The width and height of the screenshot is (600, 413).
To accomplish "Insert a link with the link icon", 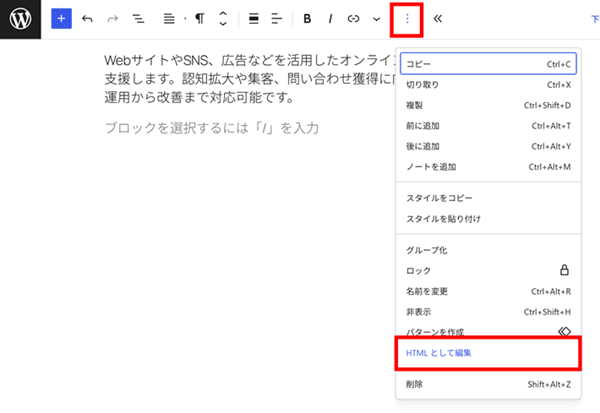I will [353, 19].
